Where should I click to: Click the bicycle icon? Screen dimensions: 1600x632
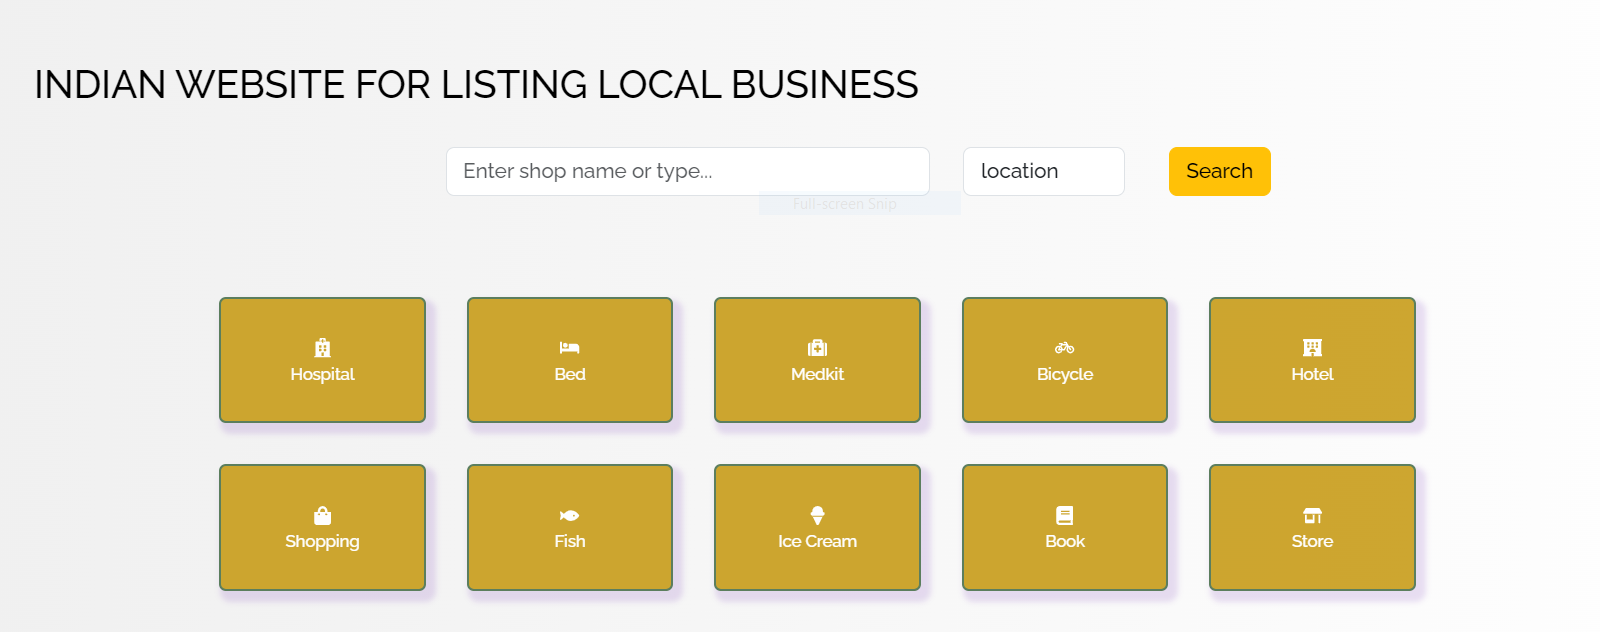[x=1064, y=348]
